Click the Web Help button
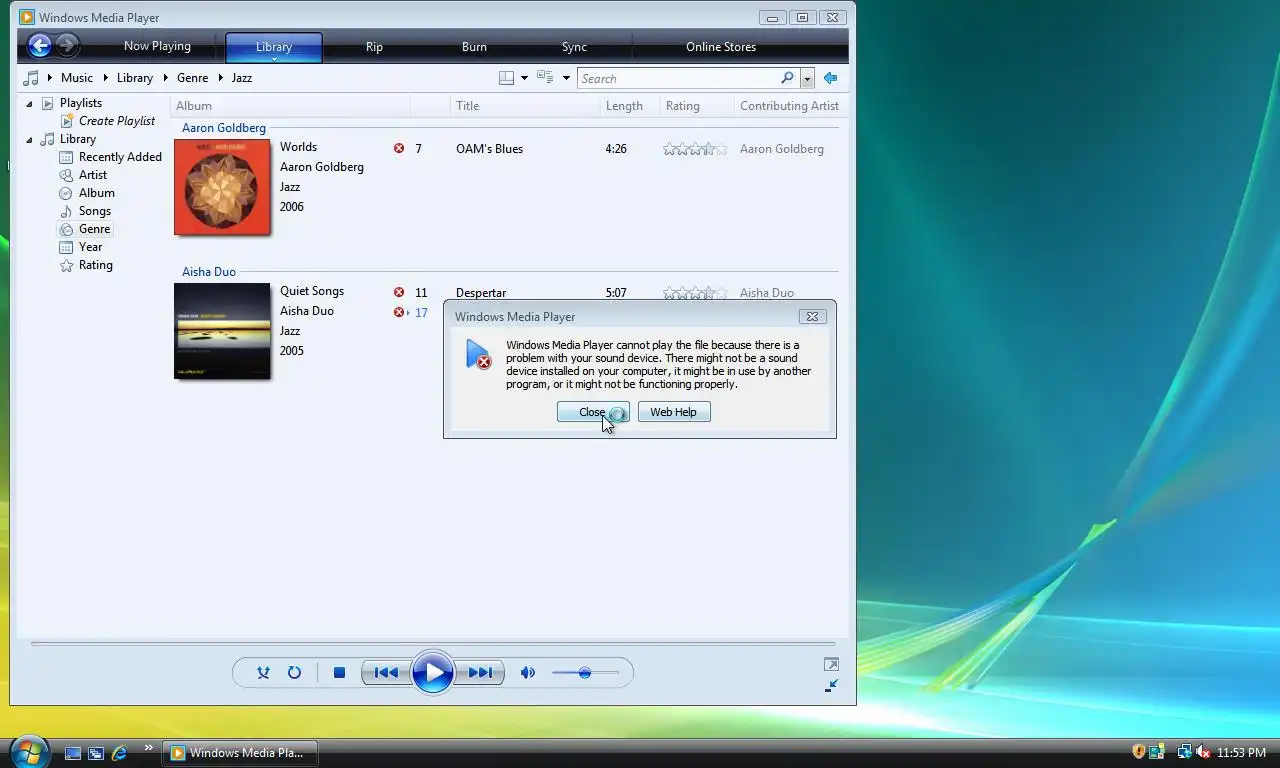Viewport: 1280px width, 768px height. pos(674,412)
